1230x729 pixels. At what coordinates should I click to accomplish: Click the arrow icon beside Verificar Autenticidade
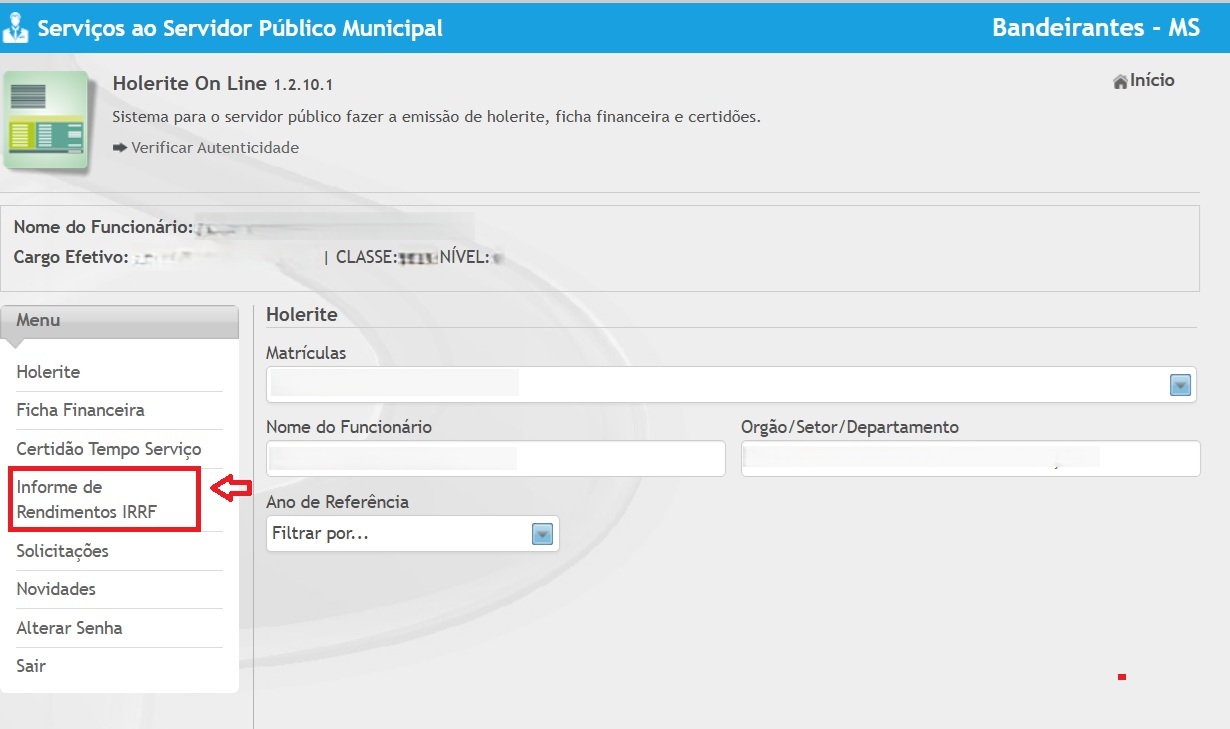[x=120, y=148]
